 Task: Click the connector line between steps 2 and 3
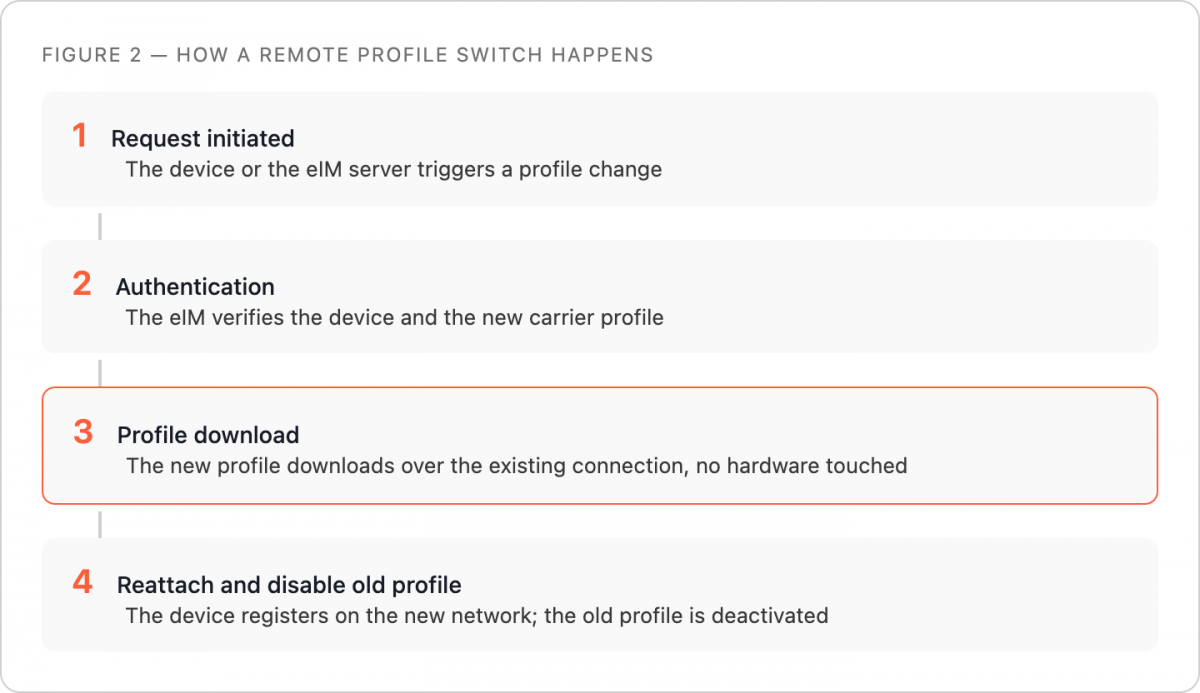tap(100, 374)
